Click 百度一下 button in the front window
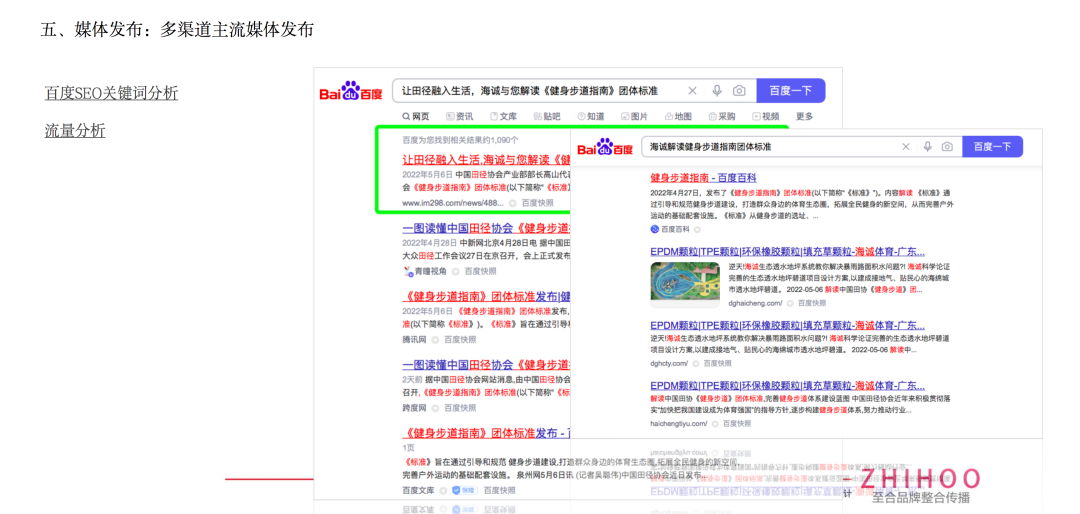Viewport: 1080px width, 514px height. (993, 147)
